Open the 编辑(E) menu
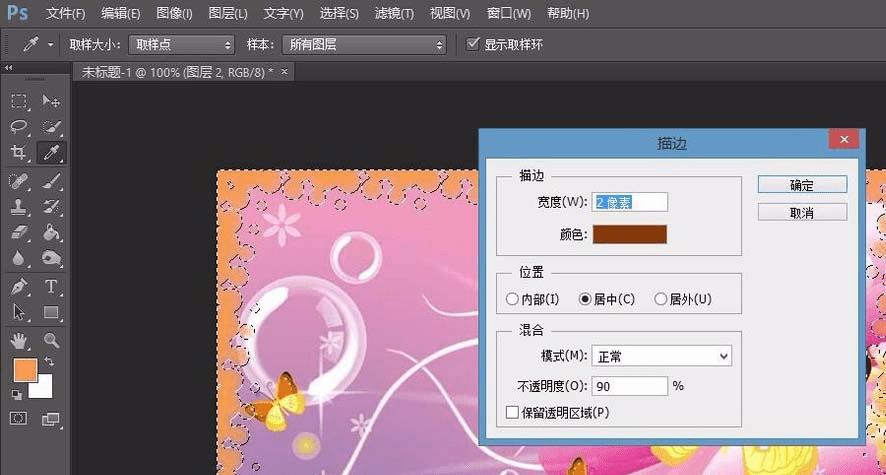This screenshot has height=475, width=886. coord(120,13)
